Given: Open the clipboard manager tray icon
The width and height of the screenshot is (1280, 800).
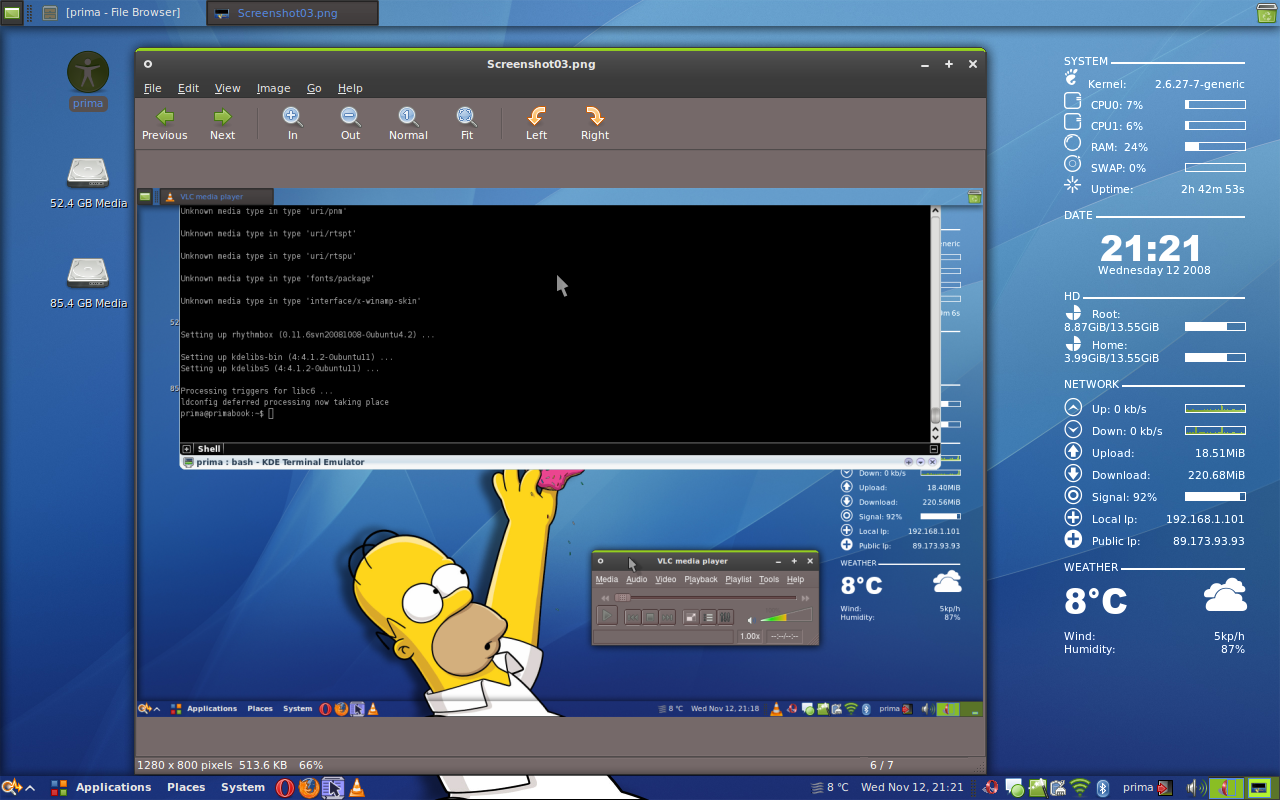Looking at the screenshot, I should pyautogui.click(x=1058, y=788).
